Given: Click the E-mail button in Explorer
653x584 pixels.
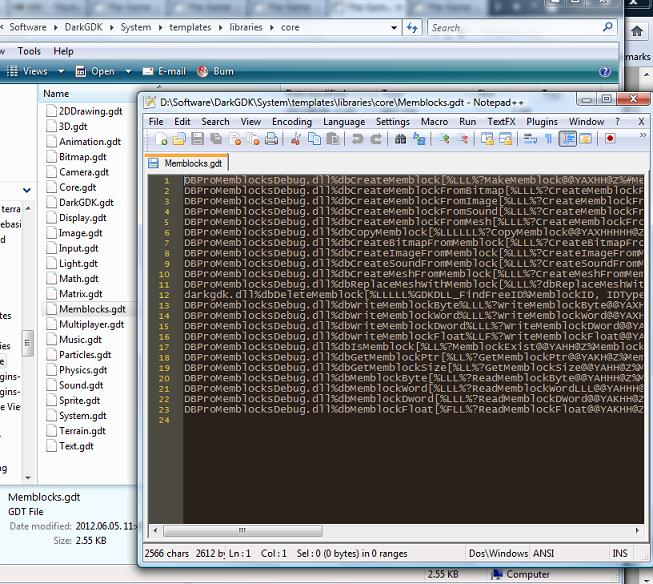Looking at the screenshot, I should (164, 72).
